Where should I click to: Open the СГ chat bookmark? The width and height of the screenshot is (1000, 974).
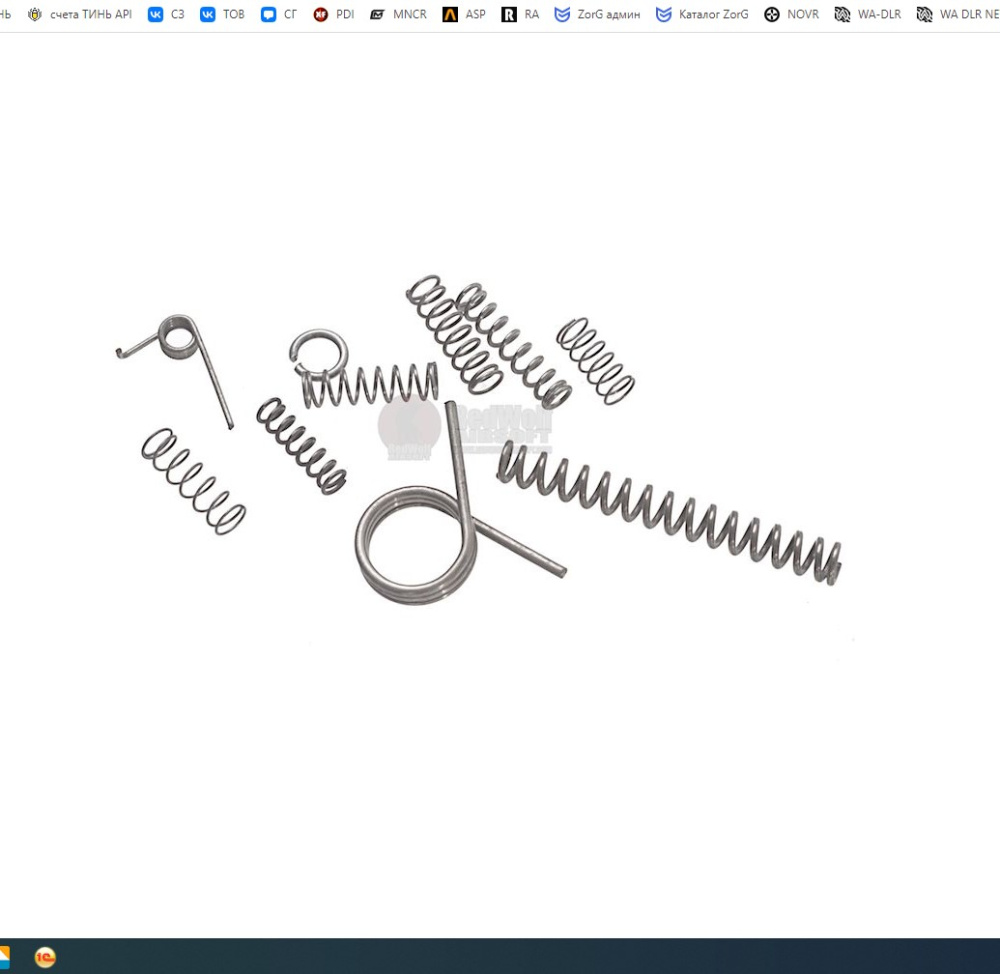click(279, 14)
